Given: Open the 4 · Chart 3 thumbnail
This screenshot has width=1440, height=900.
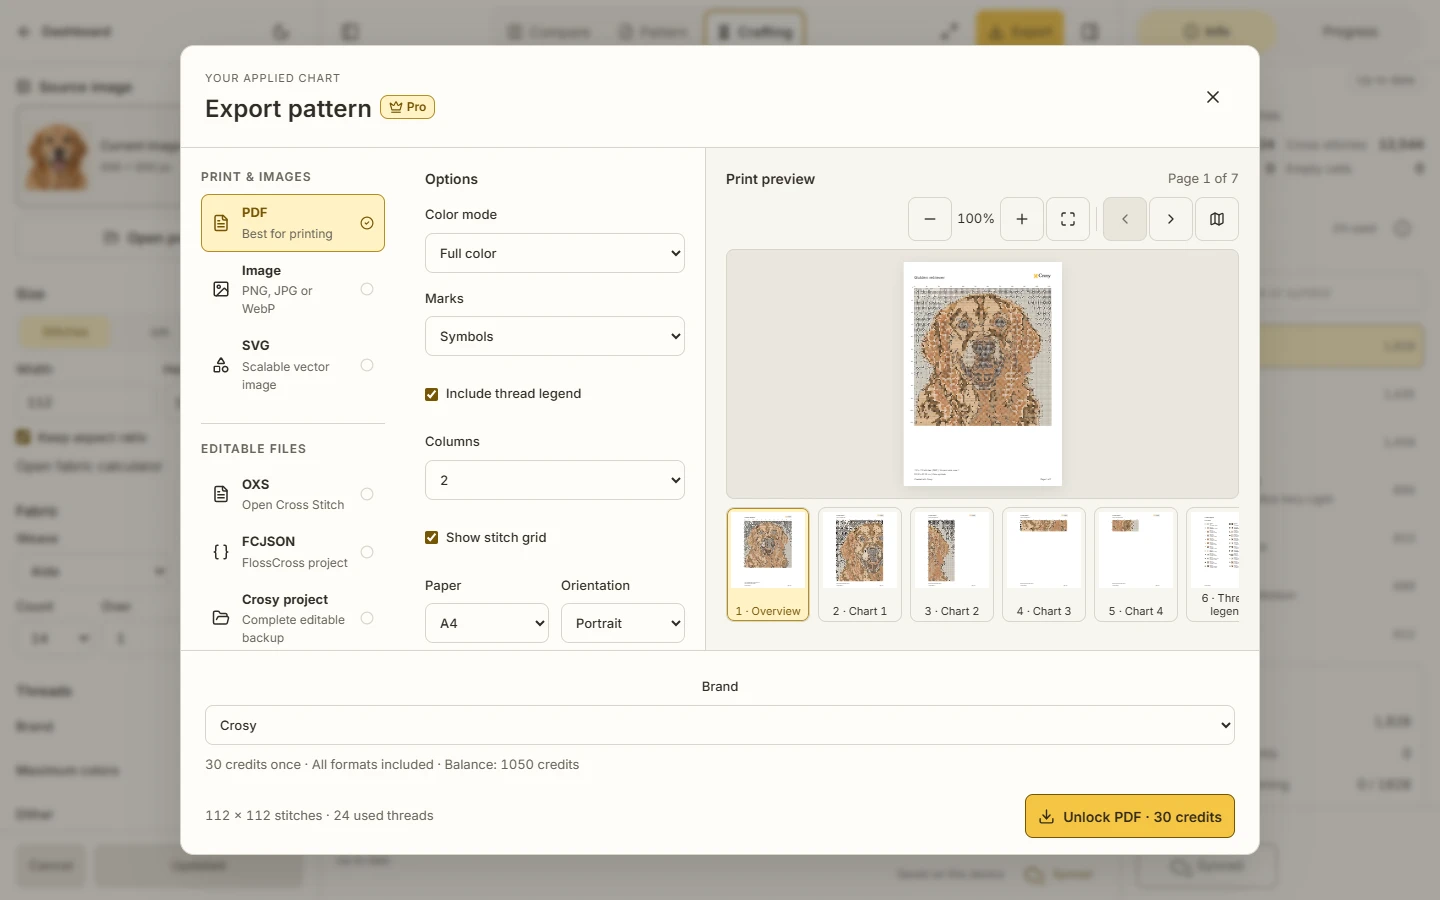Looking at the screenshot, I should pos(1044,565).
